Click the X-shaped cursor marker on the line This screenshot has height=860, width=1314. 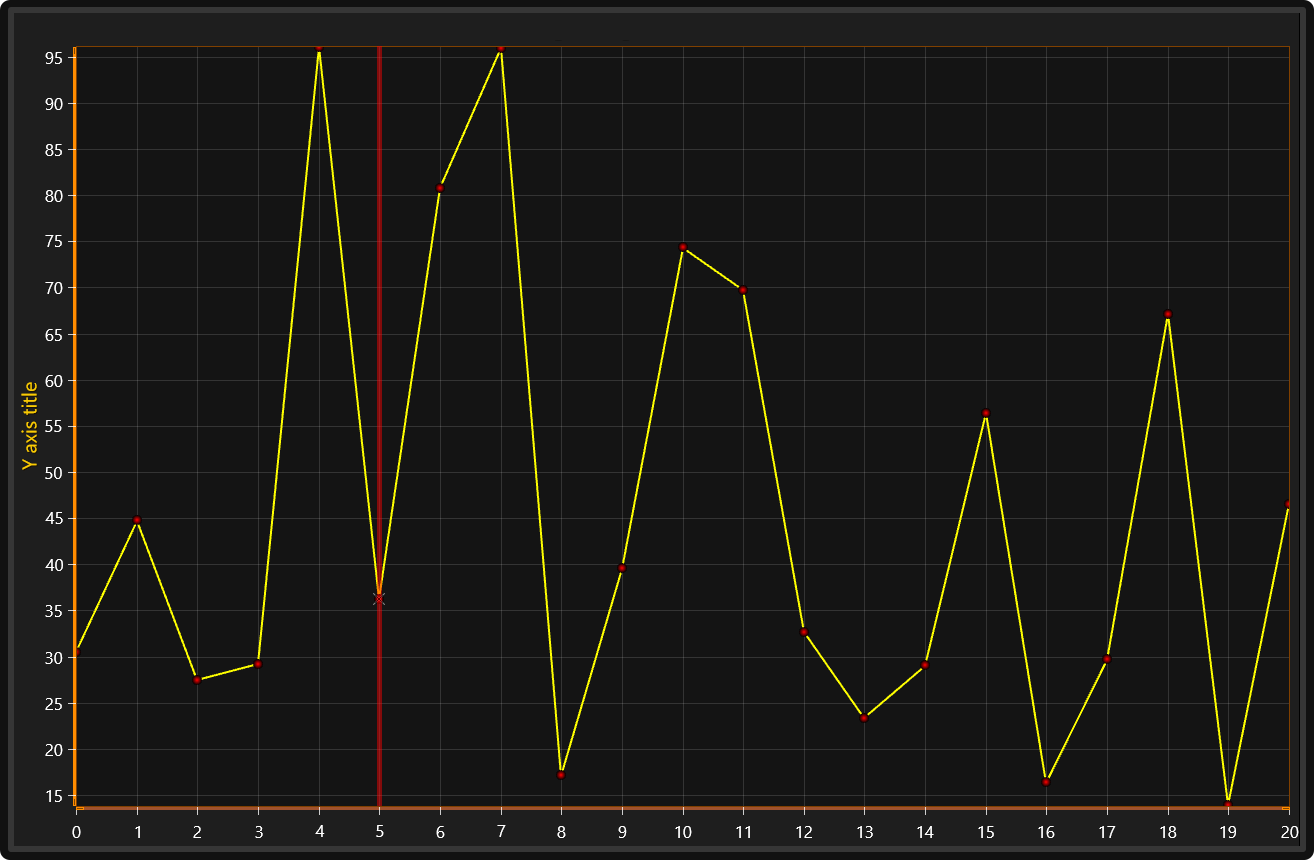click(379, 599)
